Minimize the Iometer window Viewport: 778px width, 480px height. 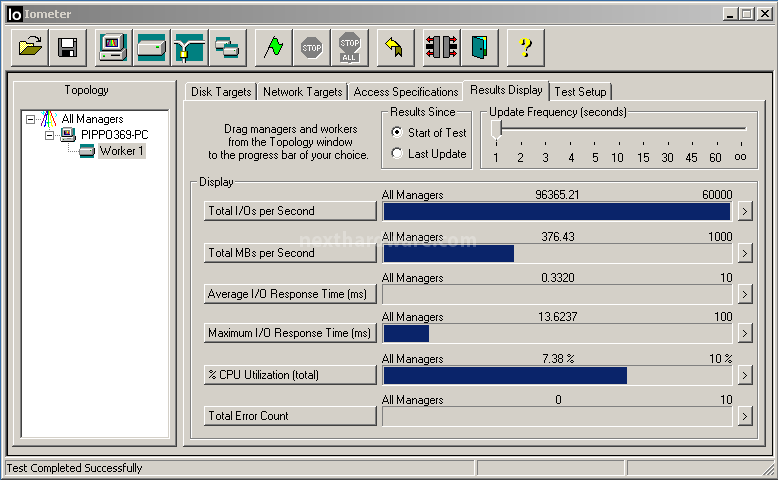click(729, 14)
